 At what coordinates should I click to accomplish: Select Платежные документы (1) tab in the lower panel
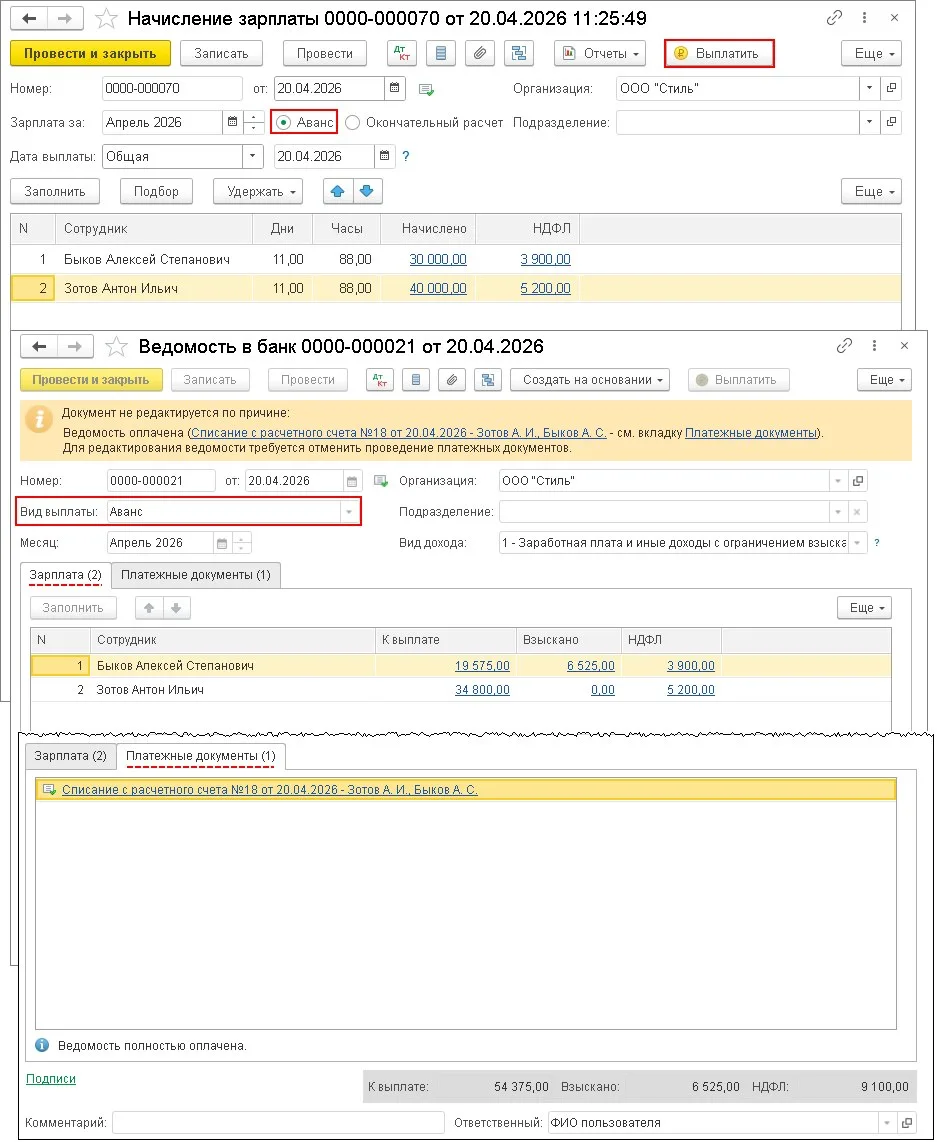pos(201,756)
